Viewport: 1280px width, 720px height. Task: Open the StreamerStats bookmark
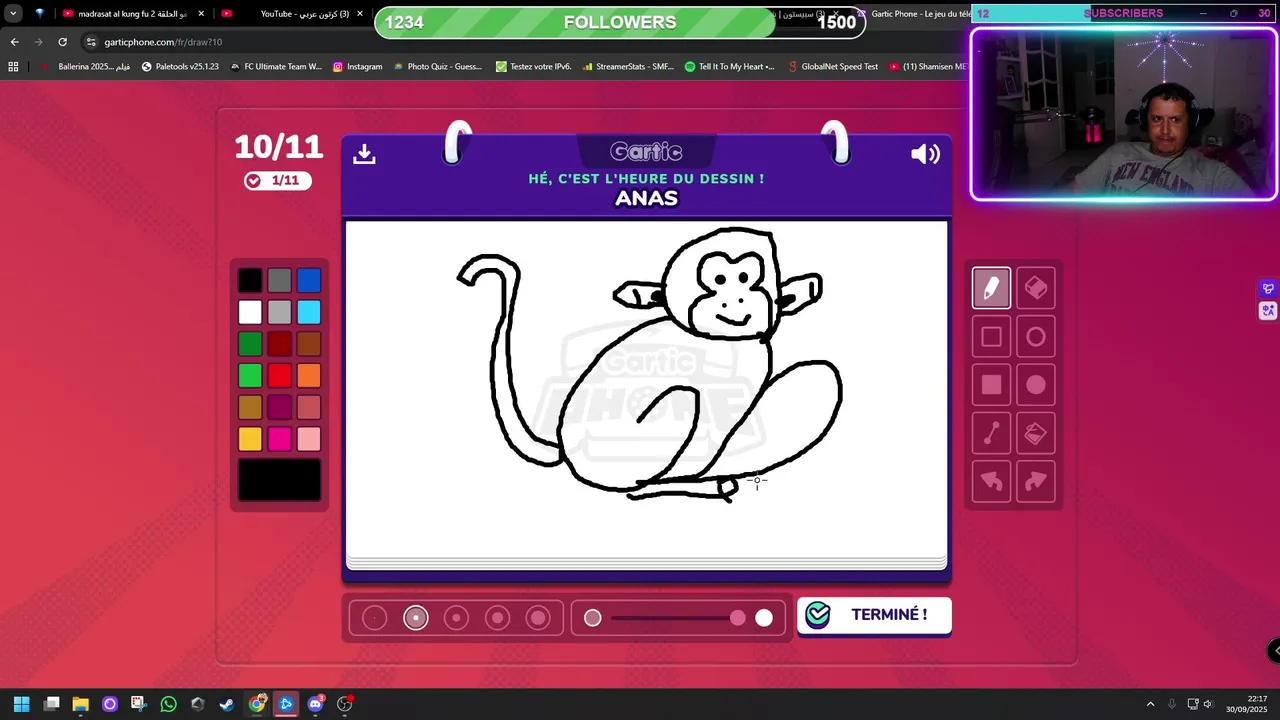(627, 67)
